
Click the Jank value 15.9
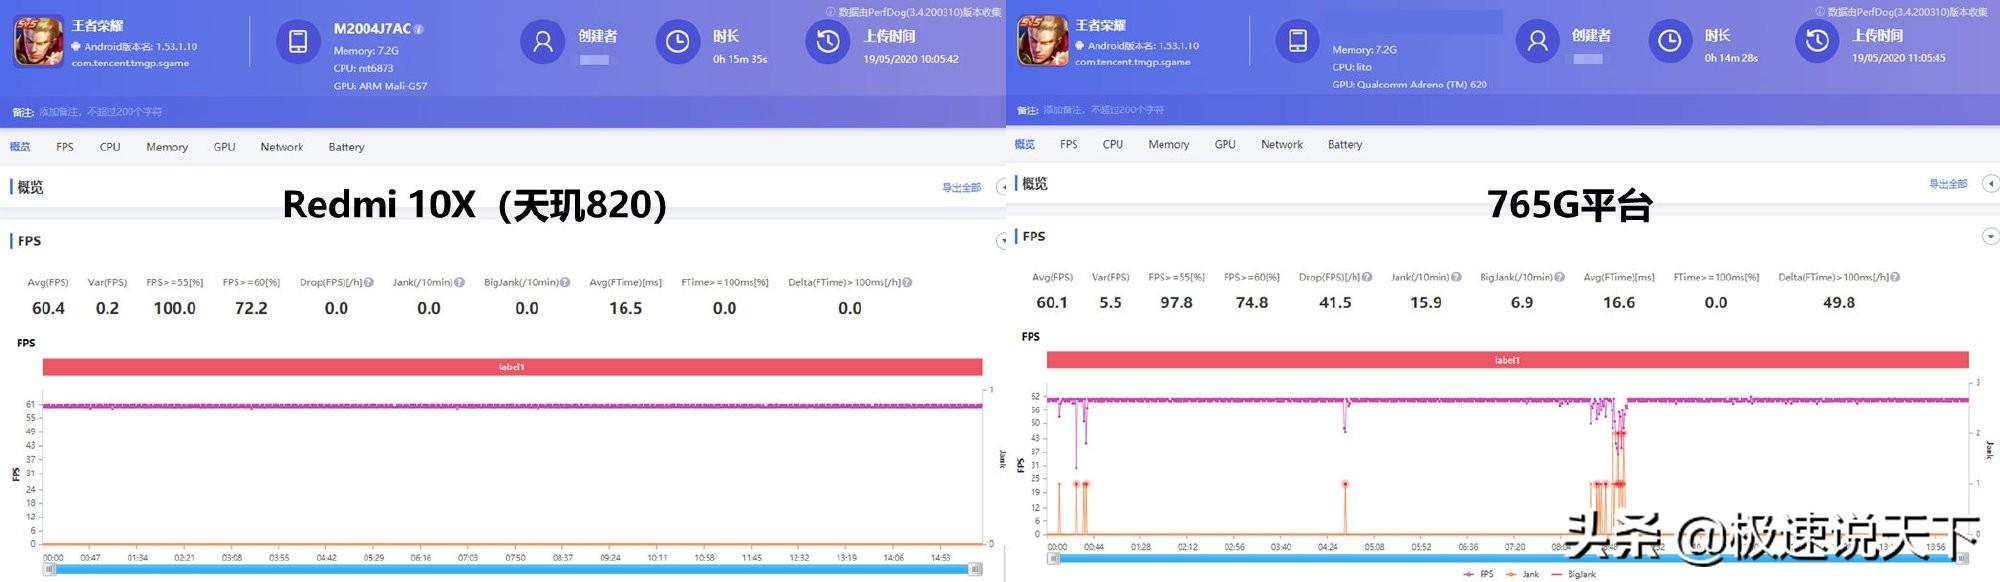click(x=1426, y=303)
